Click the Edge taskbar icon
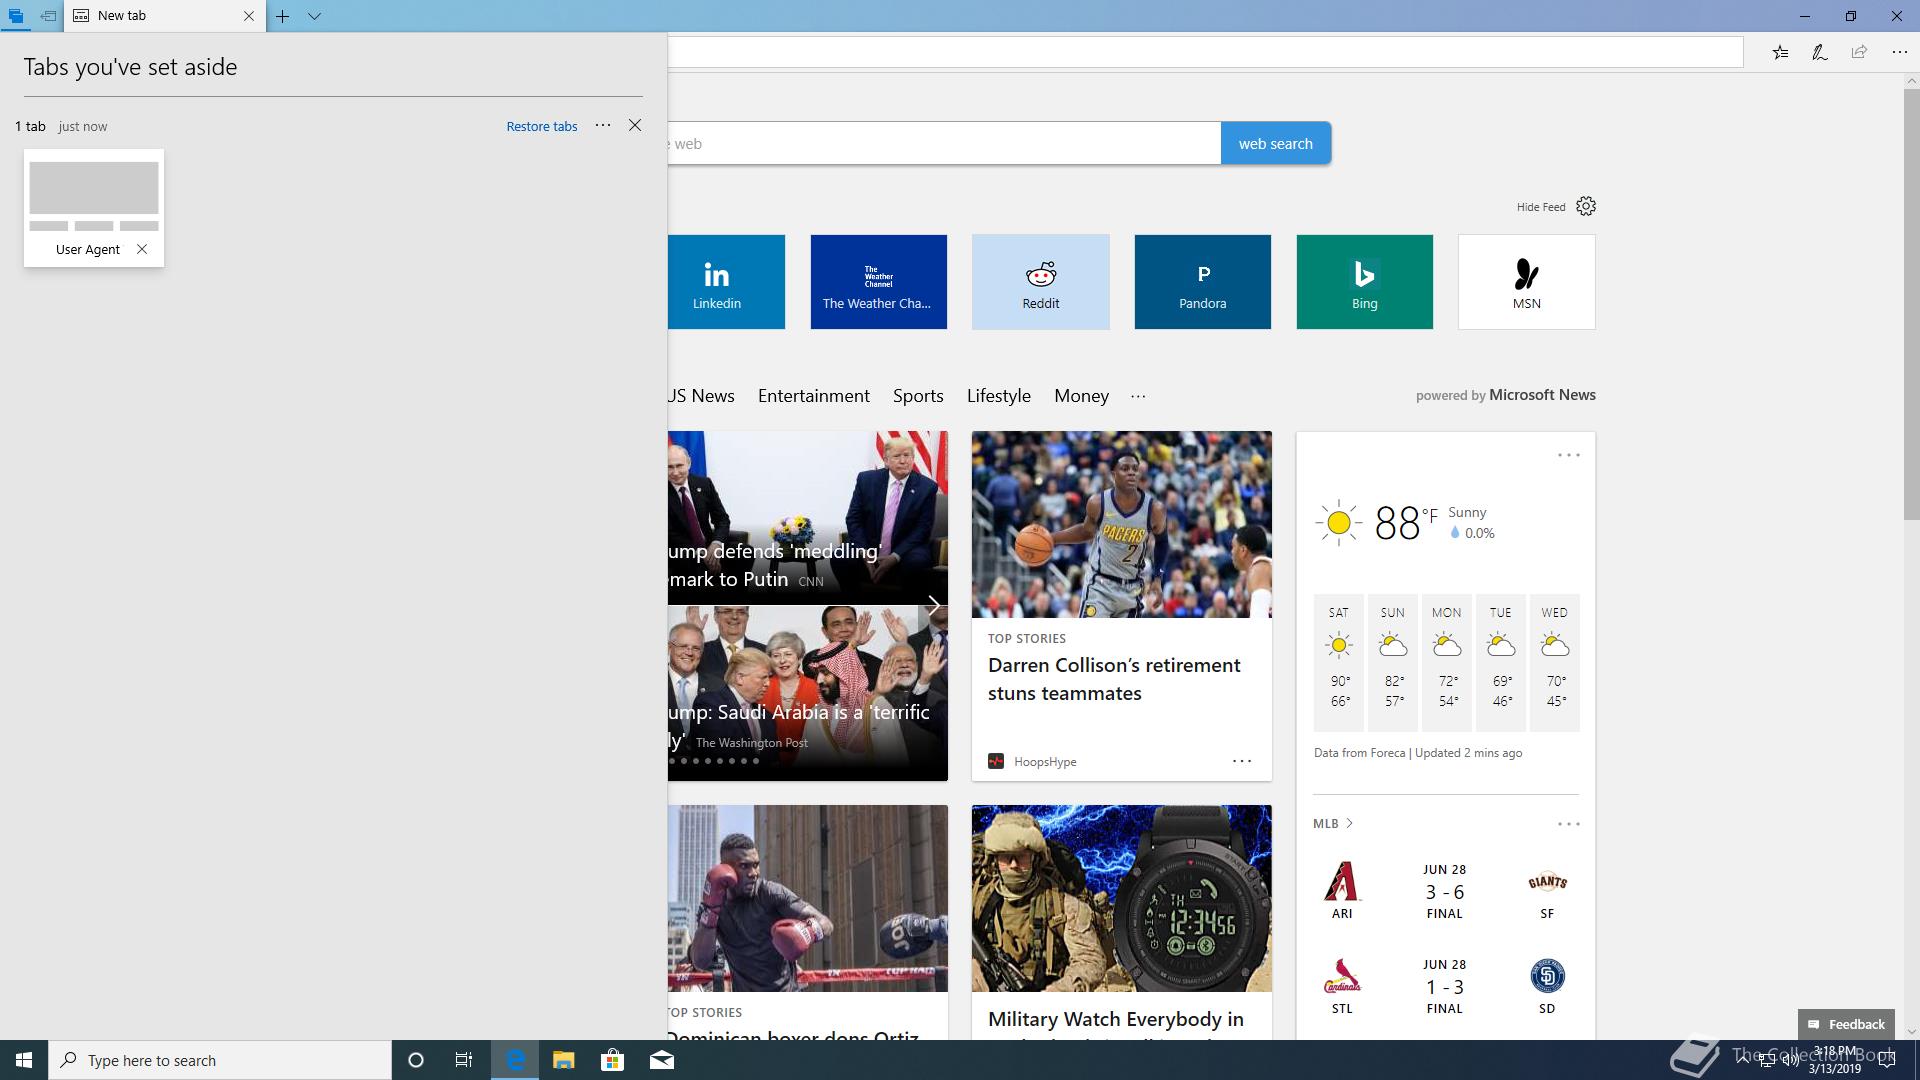The height and width of the screenshot is (1080, 1920). [x=515, y=1060]
